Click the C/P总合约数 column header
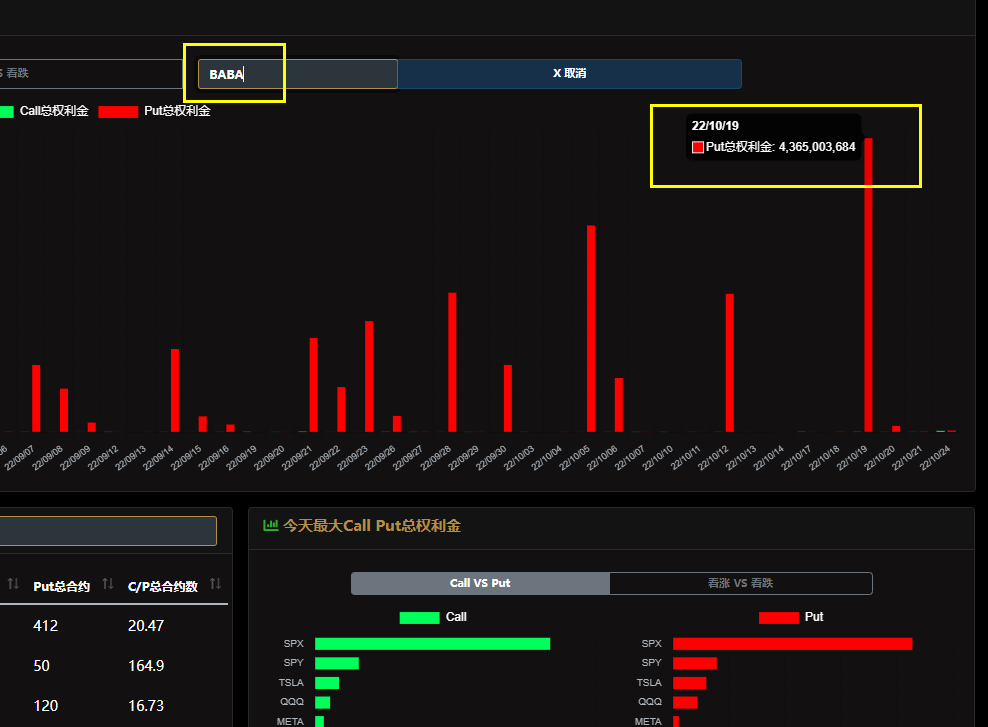Screen dimensions: 988x727 [163, 587]
